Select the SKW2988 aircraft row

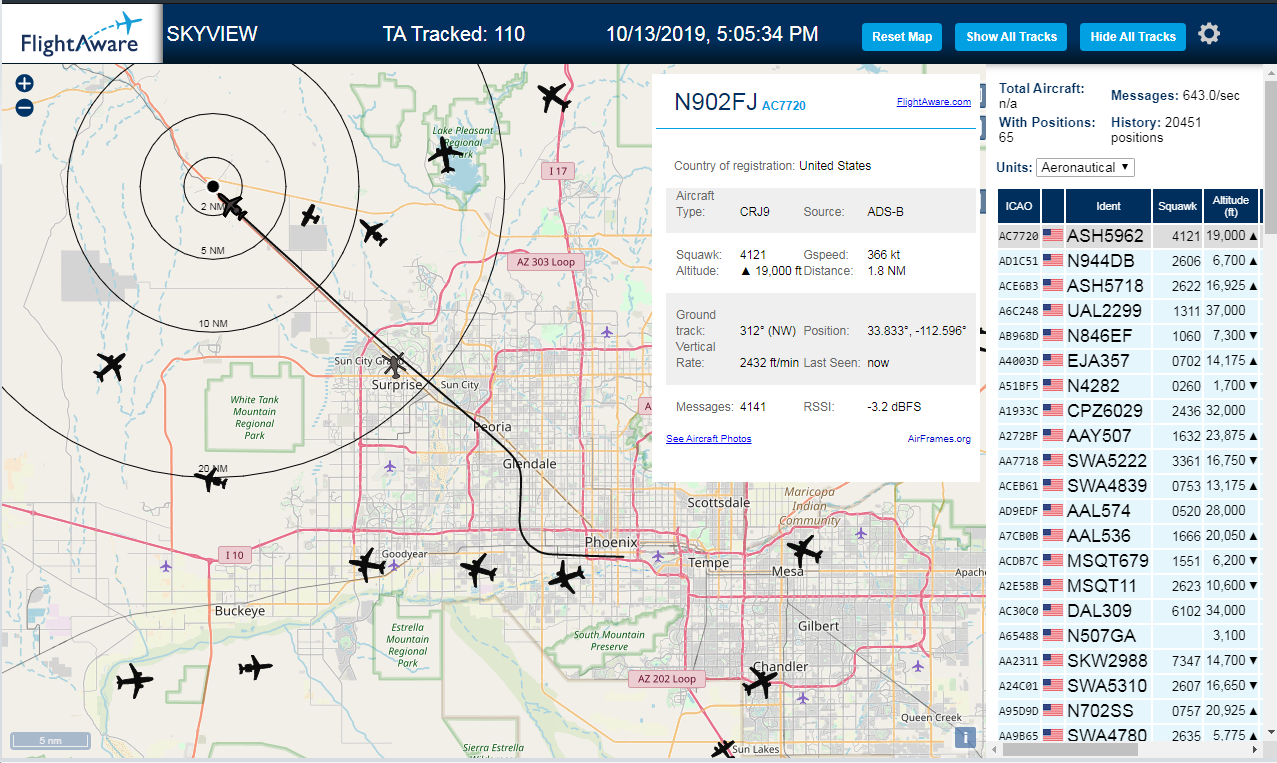1129,661
